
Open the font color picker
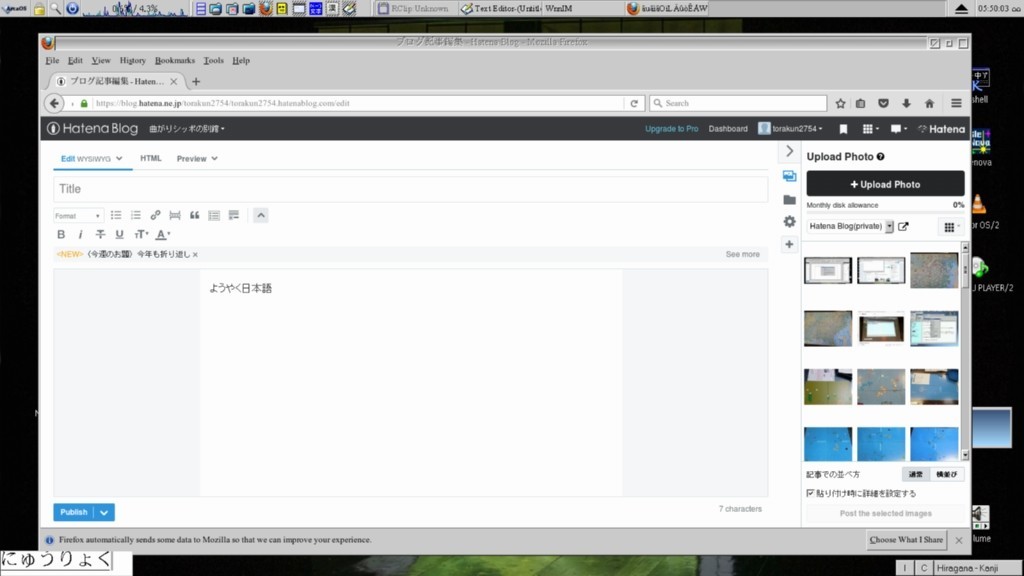(163, 234)
